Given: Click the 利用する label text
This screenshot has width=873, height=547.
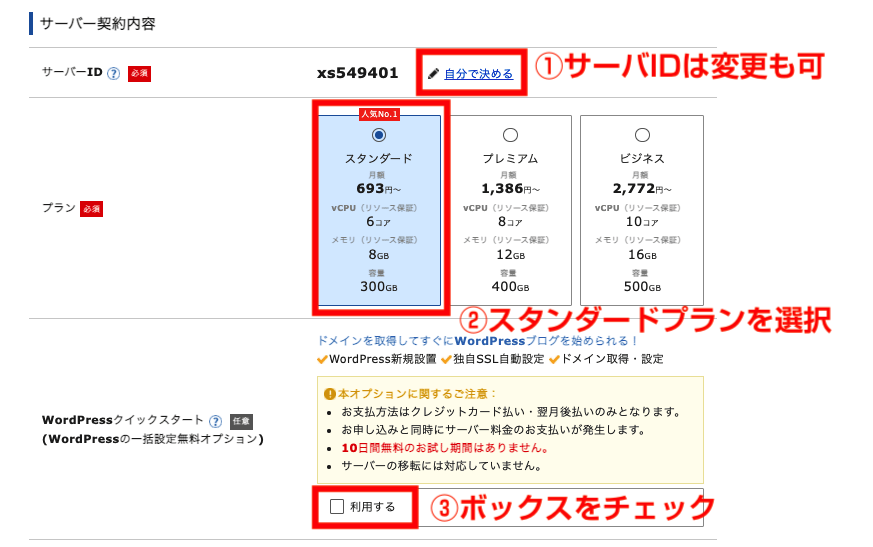Looking at the screenshot, I should click(x=372, y=507).
